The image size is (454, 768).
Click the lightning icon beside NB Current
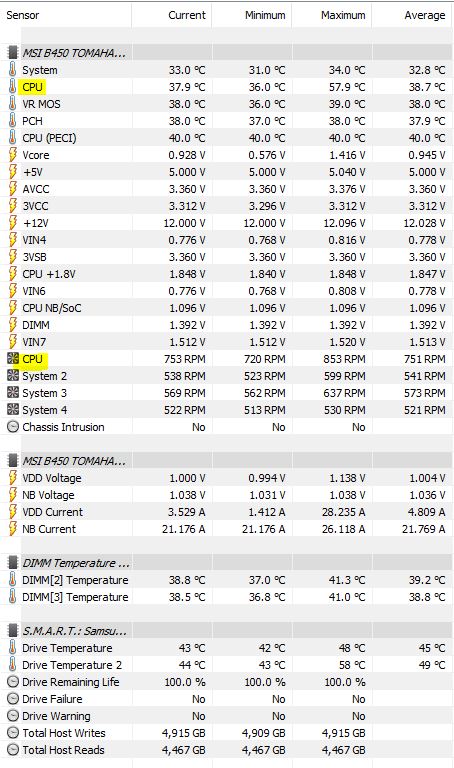(x=13, y=529)
